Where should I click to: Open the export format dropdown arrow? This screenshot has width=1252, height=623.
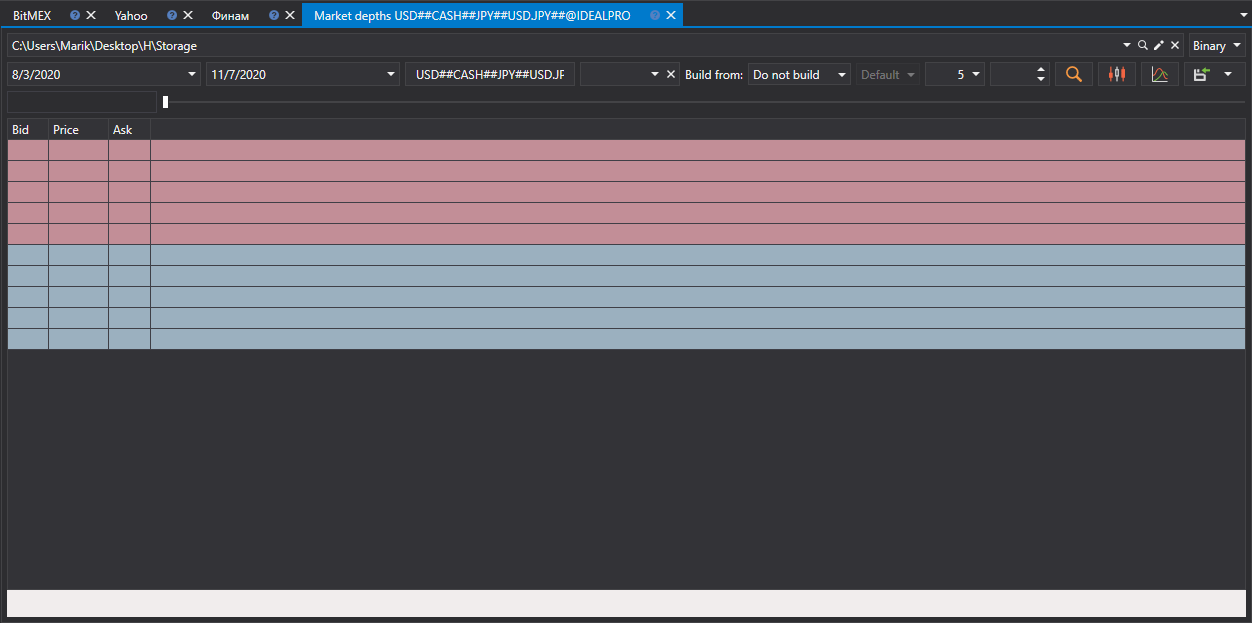(x=1228, y=75)
